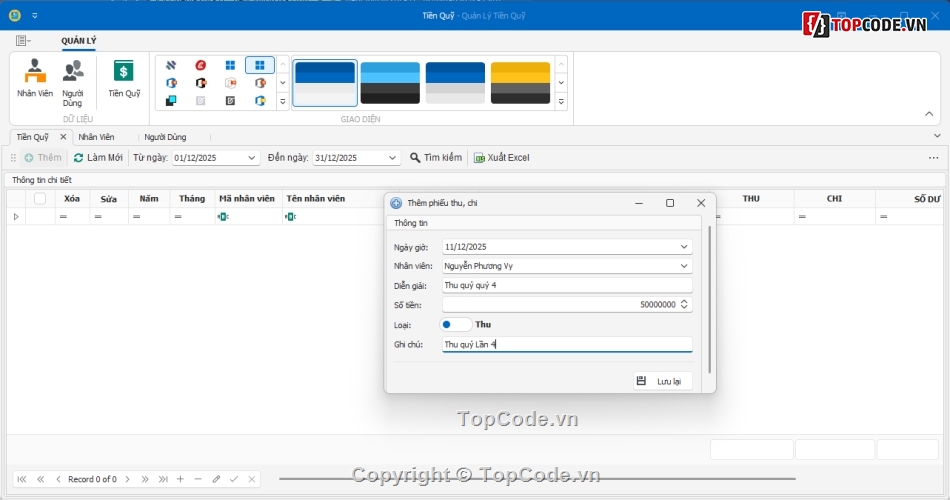Expand the Ngày giờ date dropdown
950x500 pixels.
click(684, 247)
